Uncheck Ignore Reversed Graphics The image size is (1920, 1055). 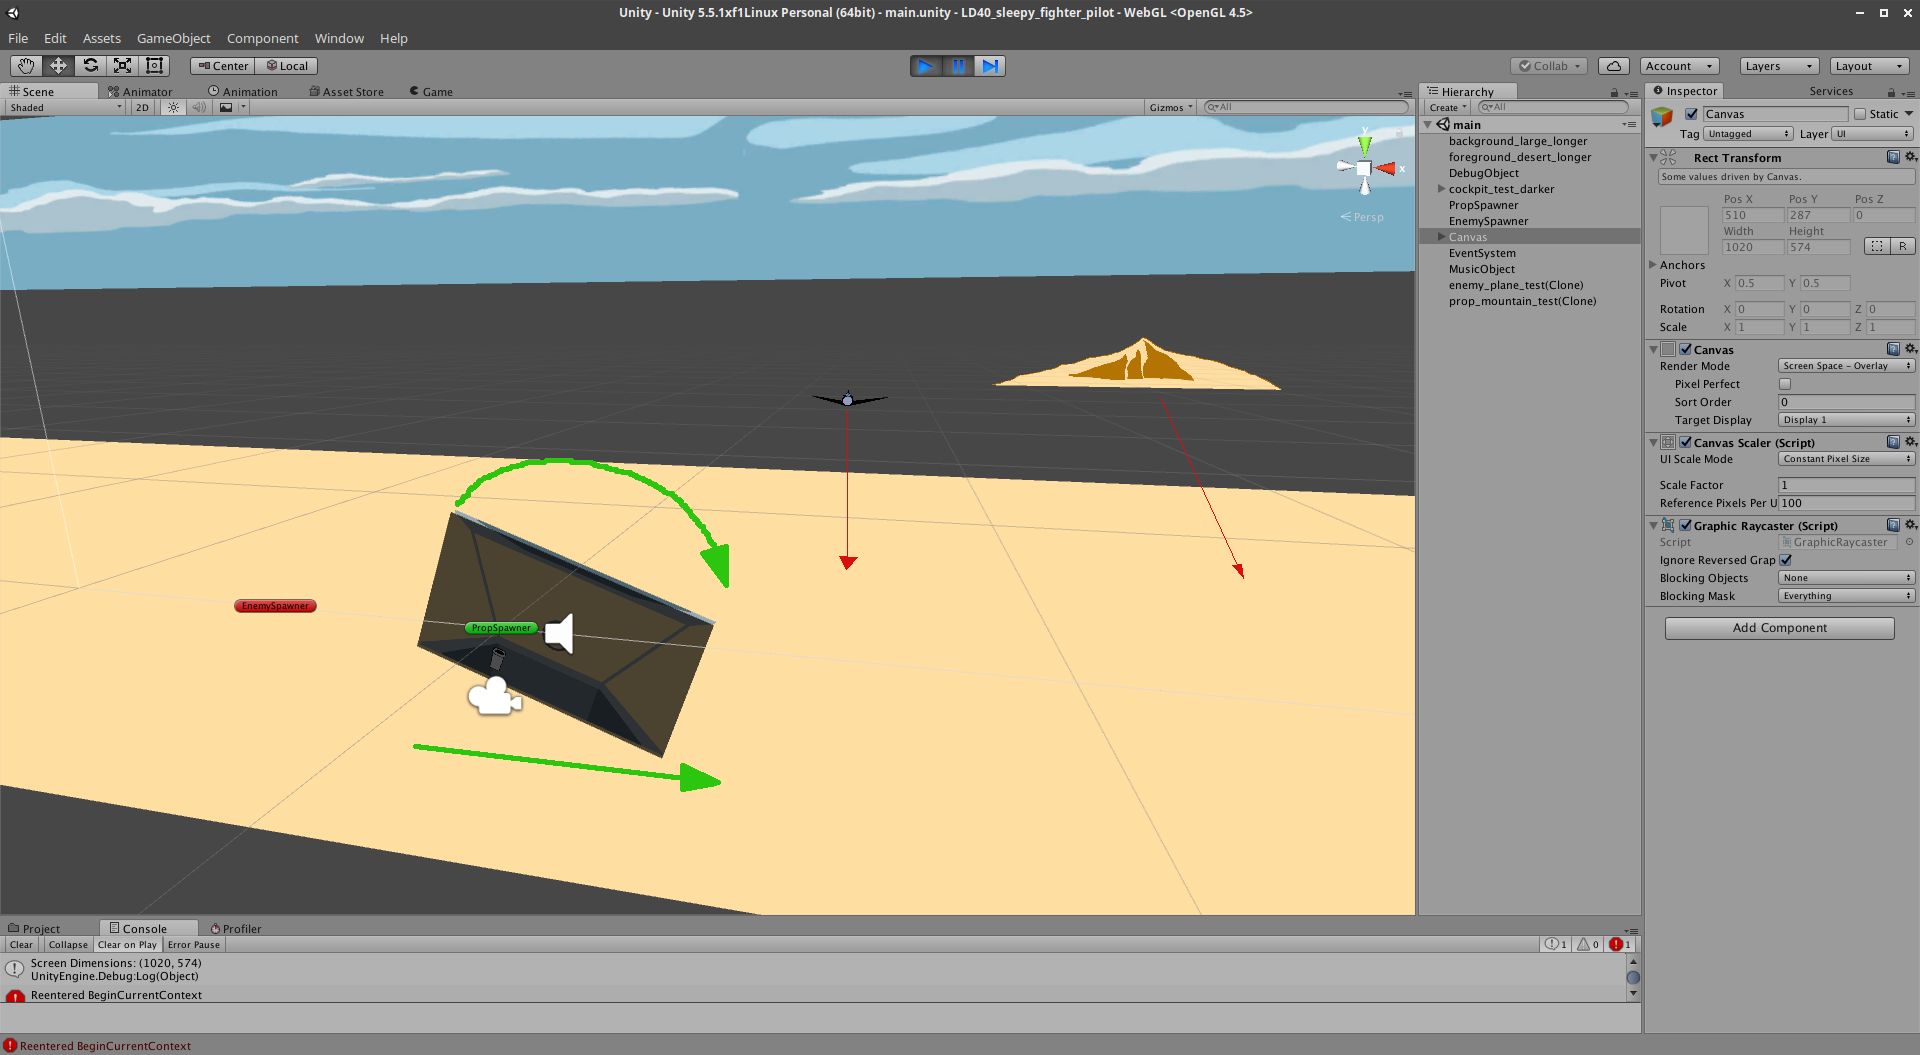[x=1786, y=560]
